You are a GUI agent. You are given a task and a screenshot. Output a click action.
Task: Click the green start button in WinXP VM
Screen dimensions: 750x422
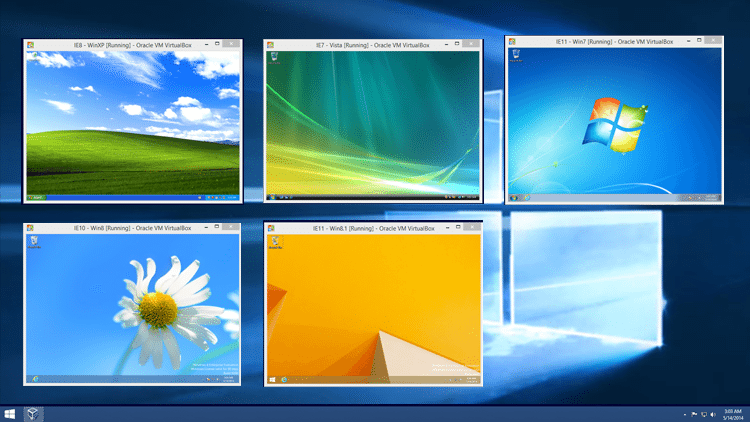pyautogui.click(x=36, y=197)
